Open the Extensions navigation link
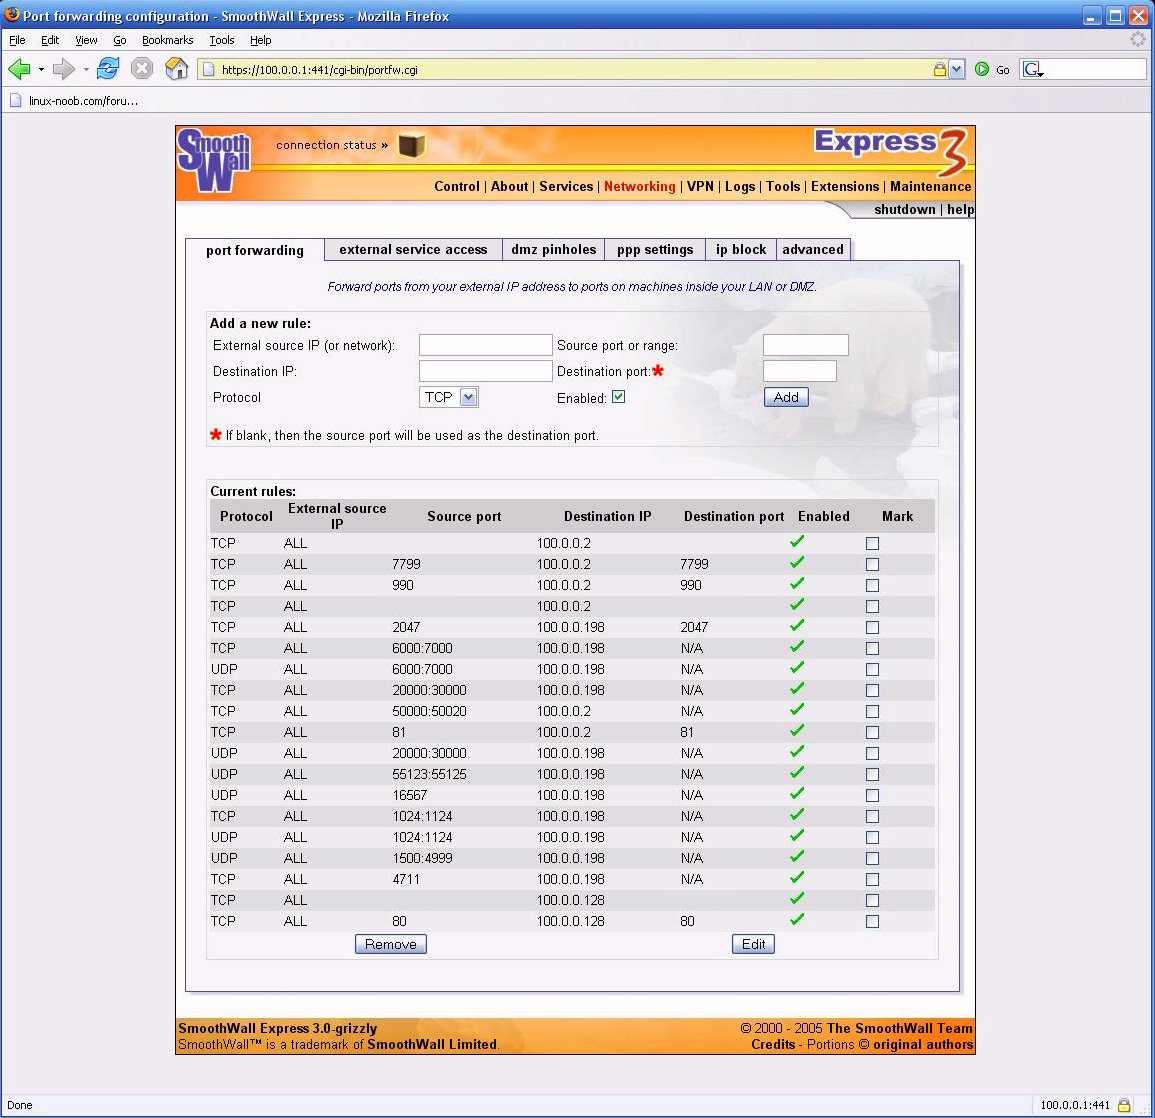The image size is (1155, 1118). click(845, 186)
